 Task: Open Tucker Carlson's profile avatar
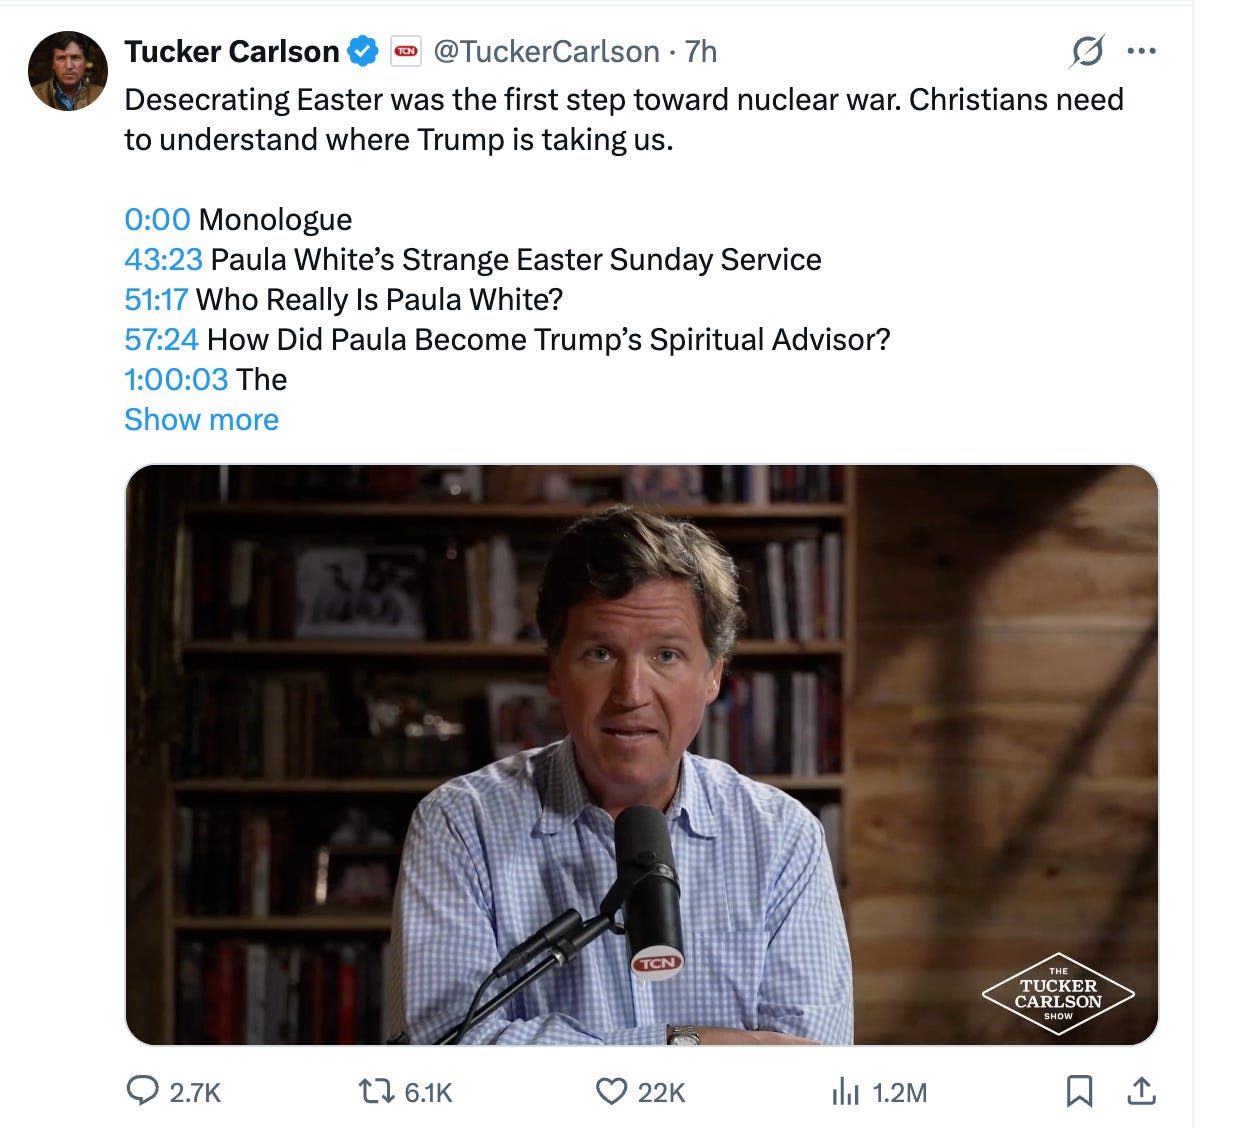coord(68,71)
